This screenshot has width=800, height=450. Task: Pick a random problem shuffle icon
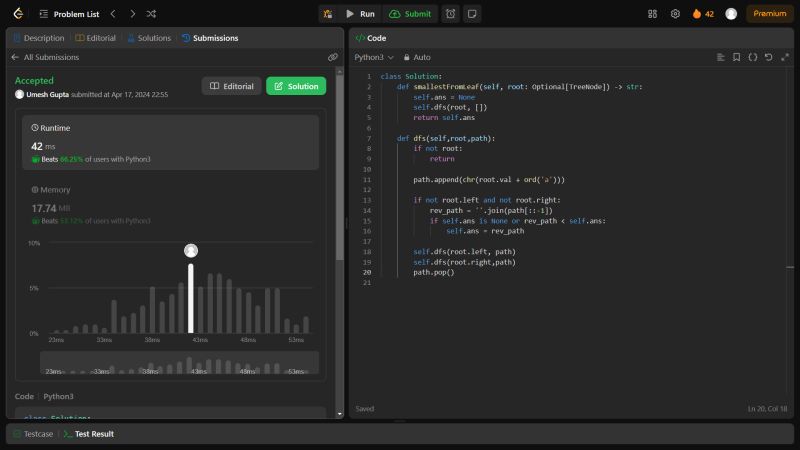tap(152, 14)
